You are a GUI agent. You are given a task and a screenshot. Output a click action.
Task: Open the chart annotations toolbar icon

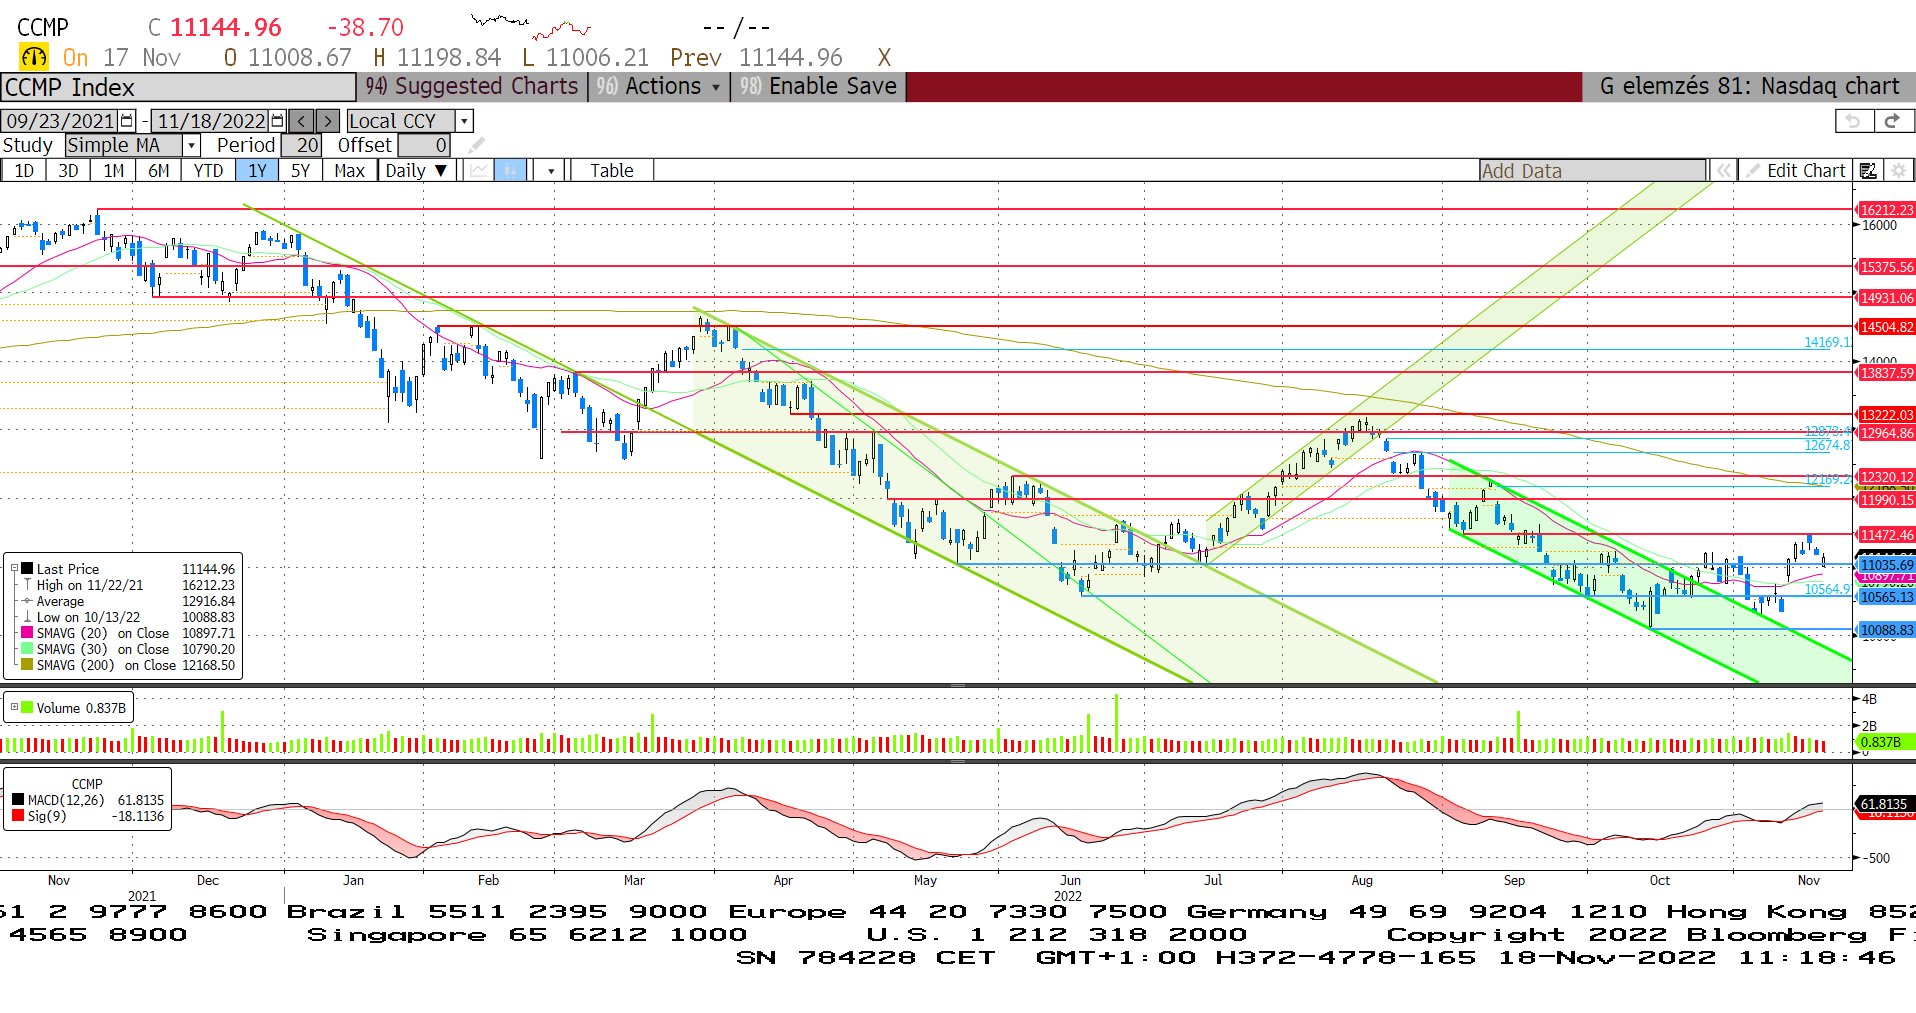tap(1868, 171)
